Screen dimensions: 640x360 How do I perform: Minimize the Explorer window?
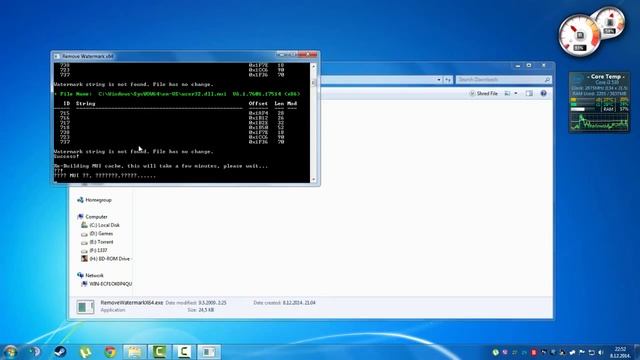tap(518, 65)
